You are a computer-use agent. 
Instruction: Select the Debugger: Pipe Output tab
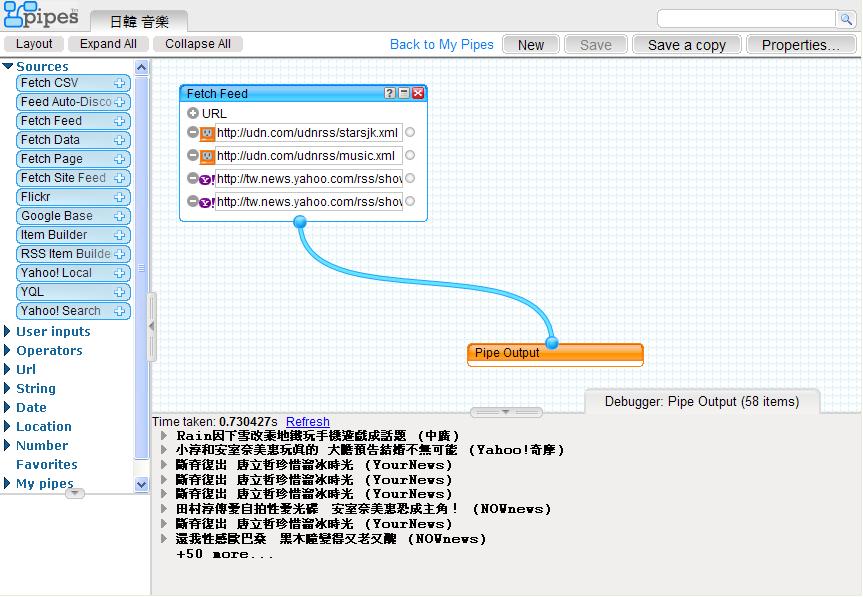[702, 402]
